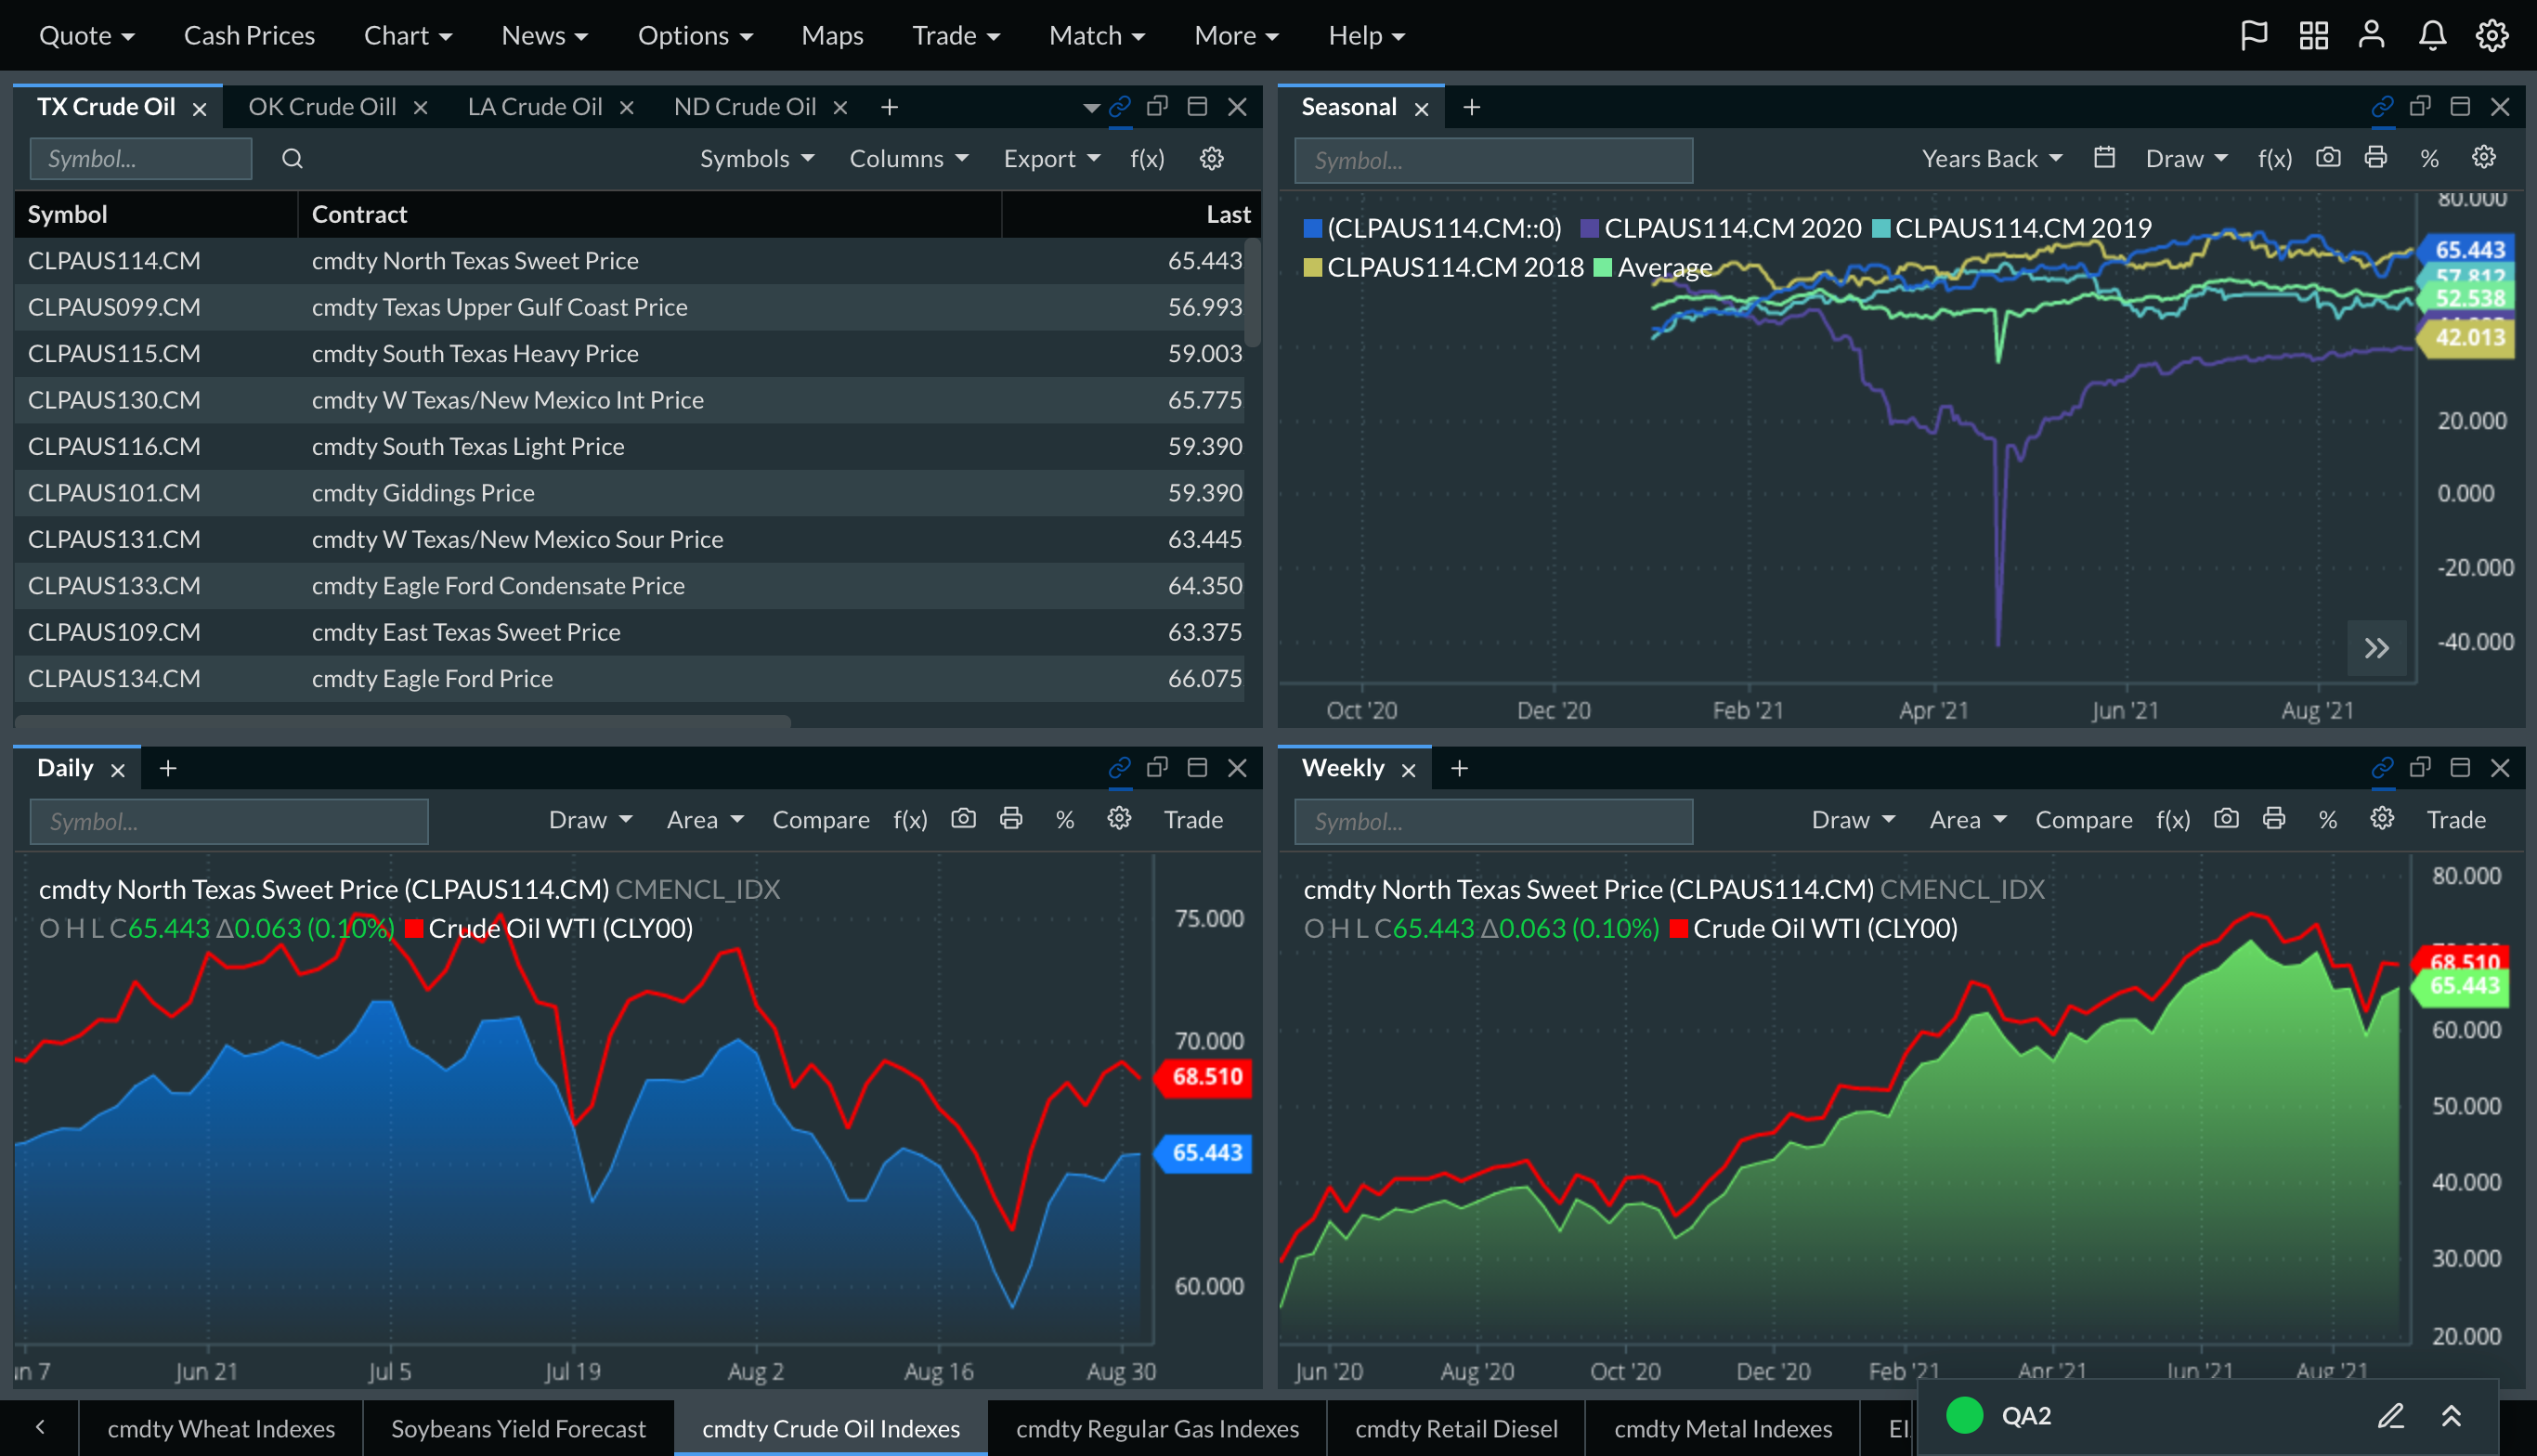The image size is (2537, 1456).
Task: Click the flag icon in top bar
Action: [2253, 36]
